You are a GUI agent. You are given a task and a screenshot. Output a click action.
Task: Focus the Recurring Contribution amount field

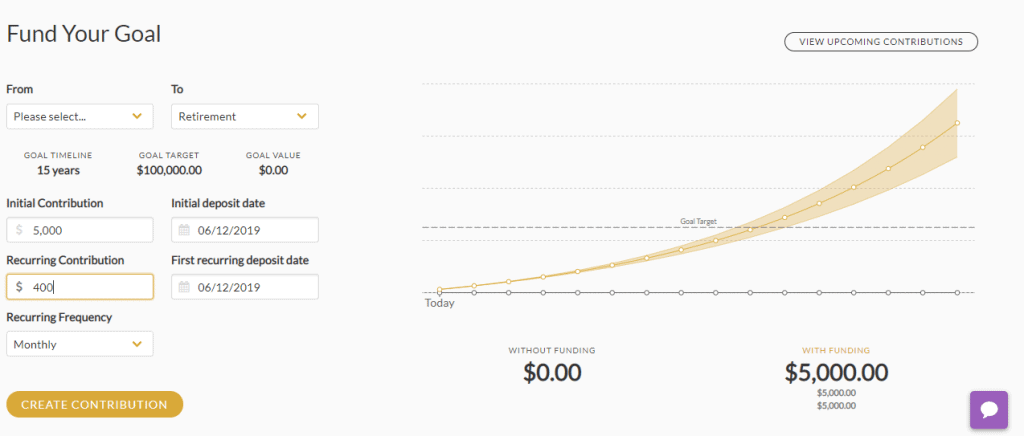coord(80,287)
